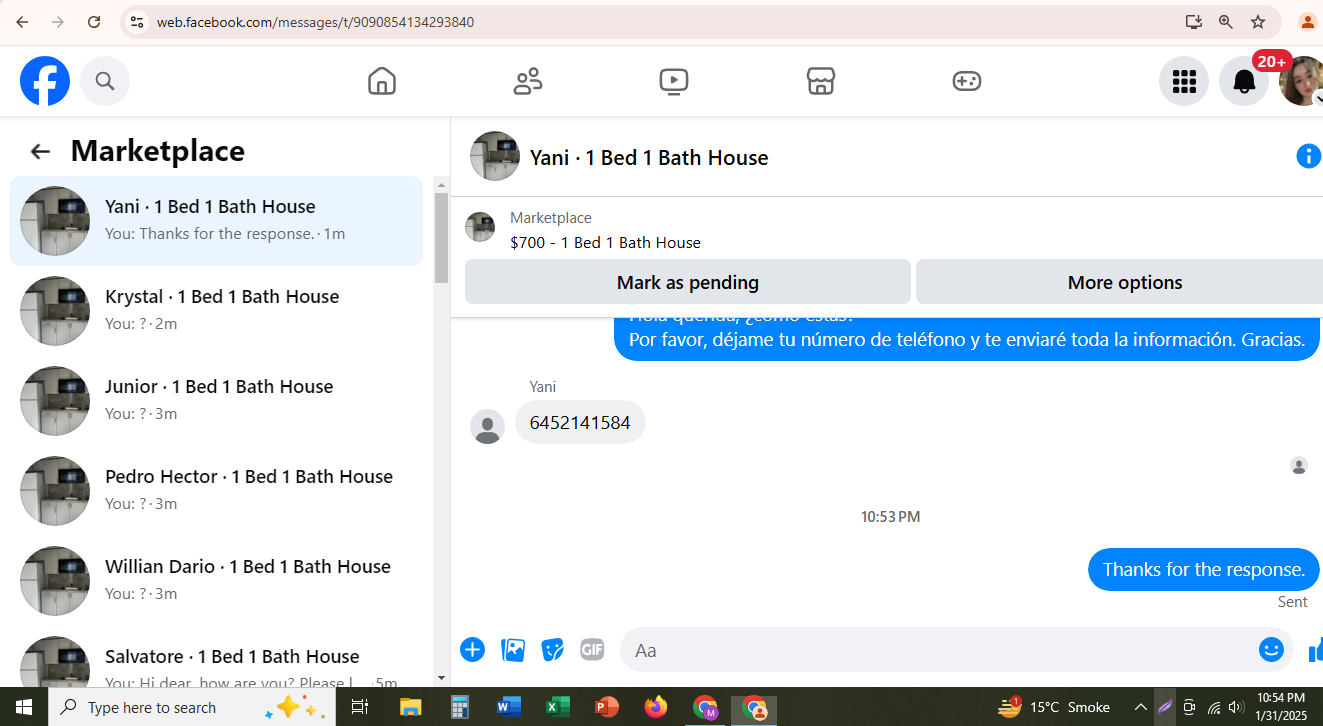Send a thumbs-up like

1314,650
